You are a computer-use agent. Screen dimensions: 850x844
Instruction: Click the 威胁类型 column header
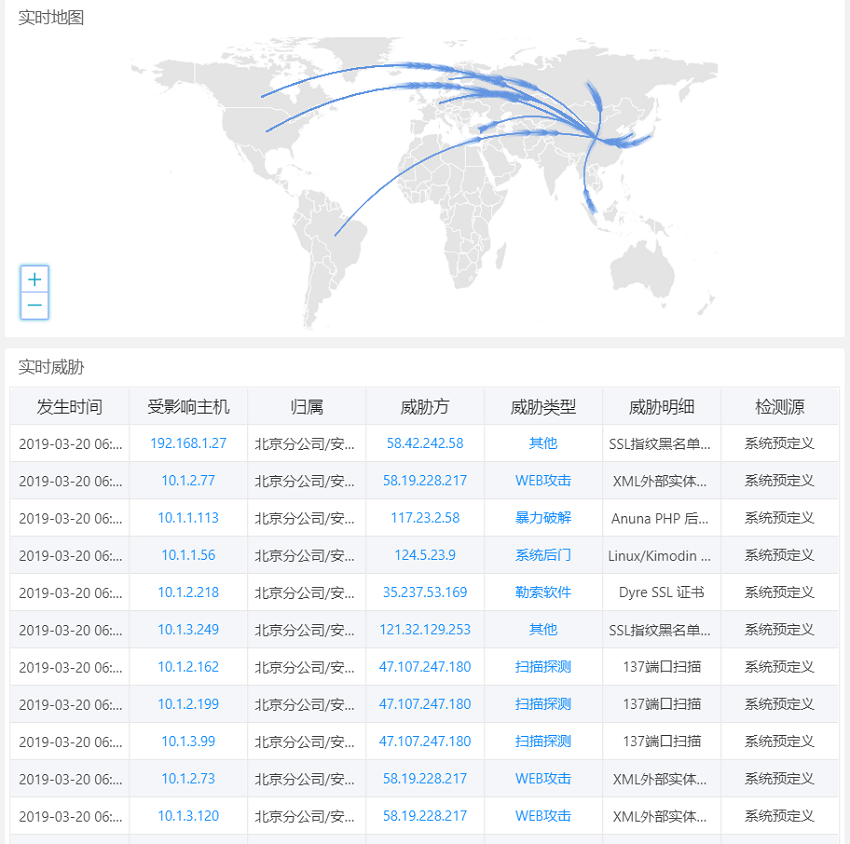pos(543,407)
